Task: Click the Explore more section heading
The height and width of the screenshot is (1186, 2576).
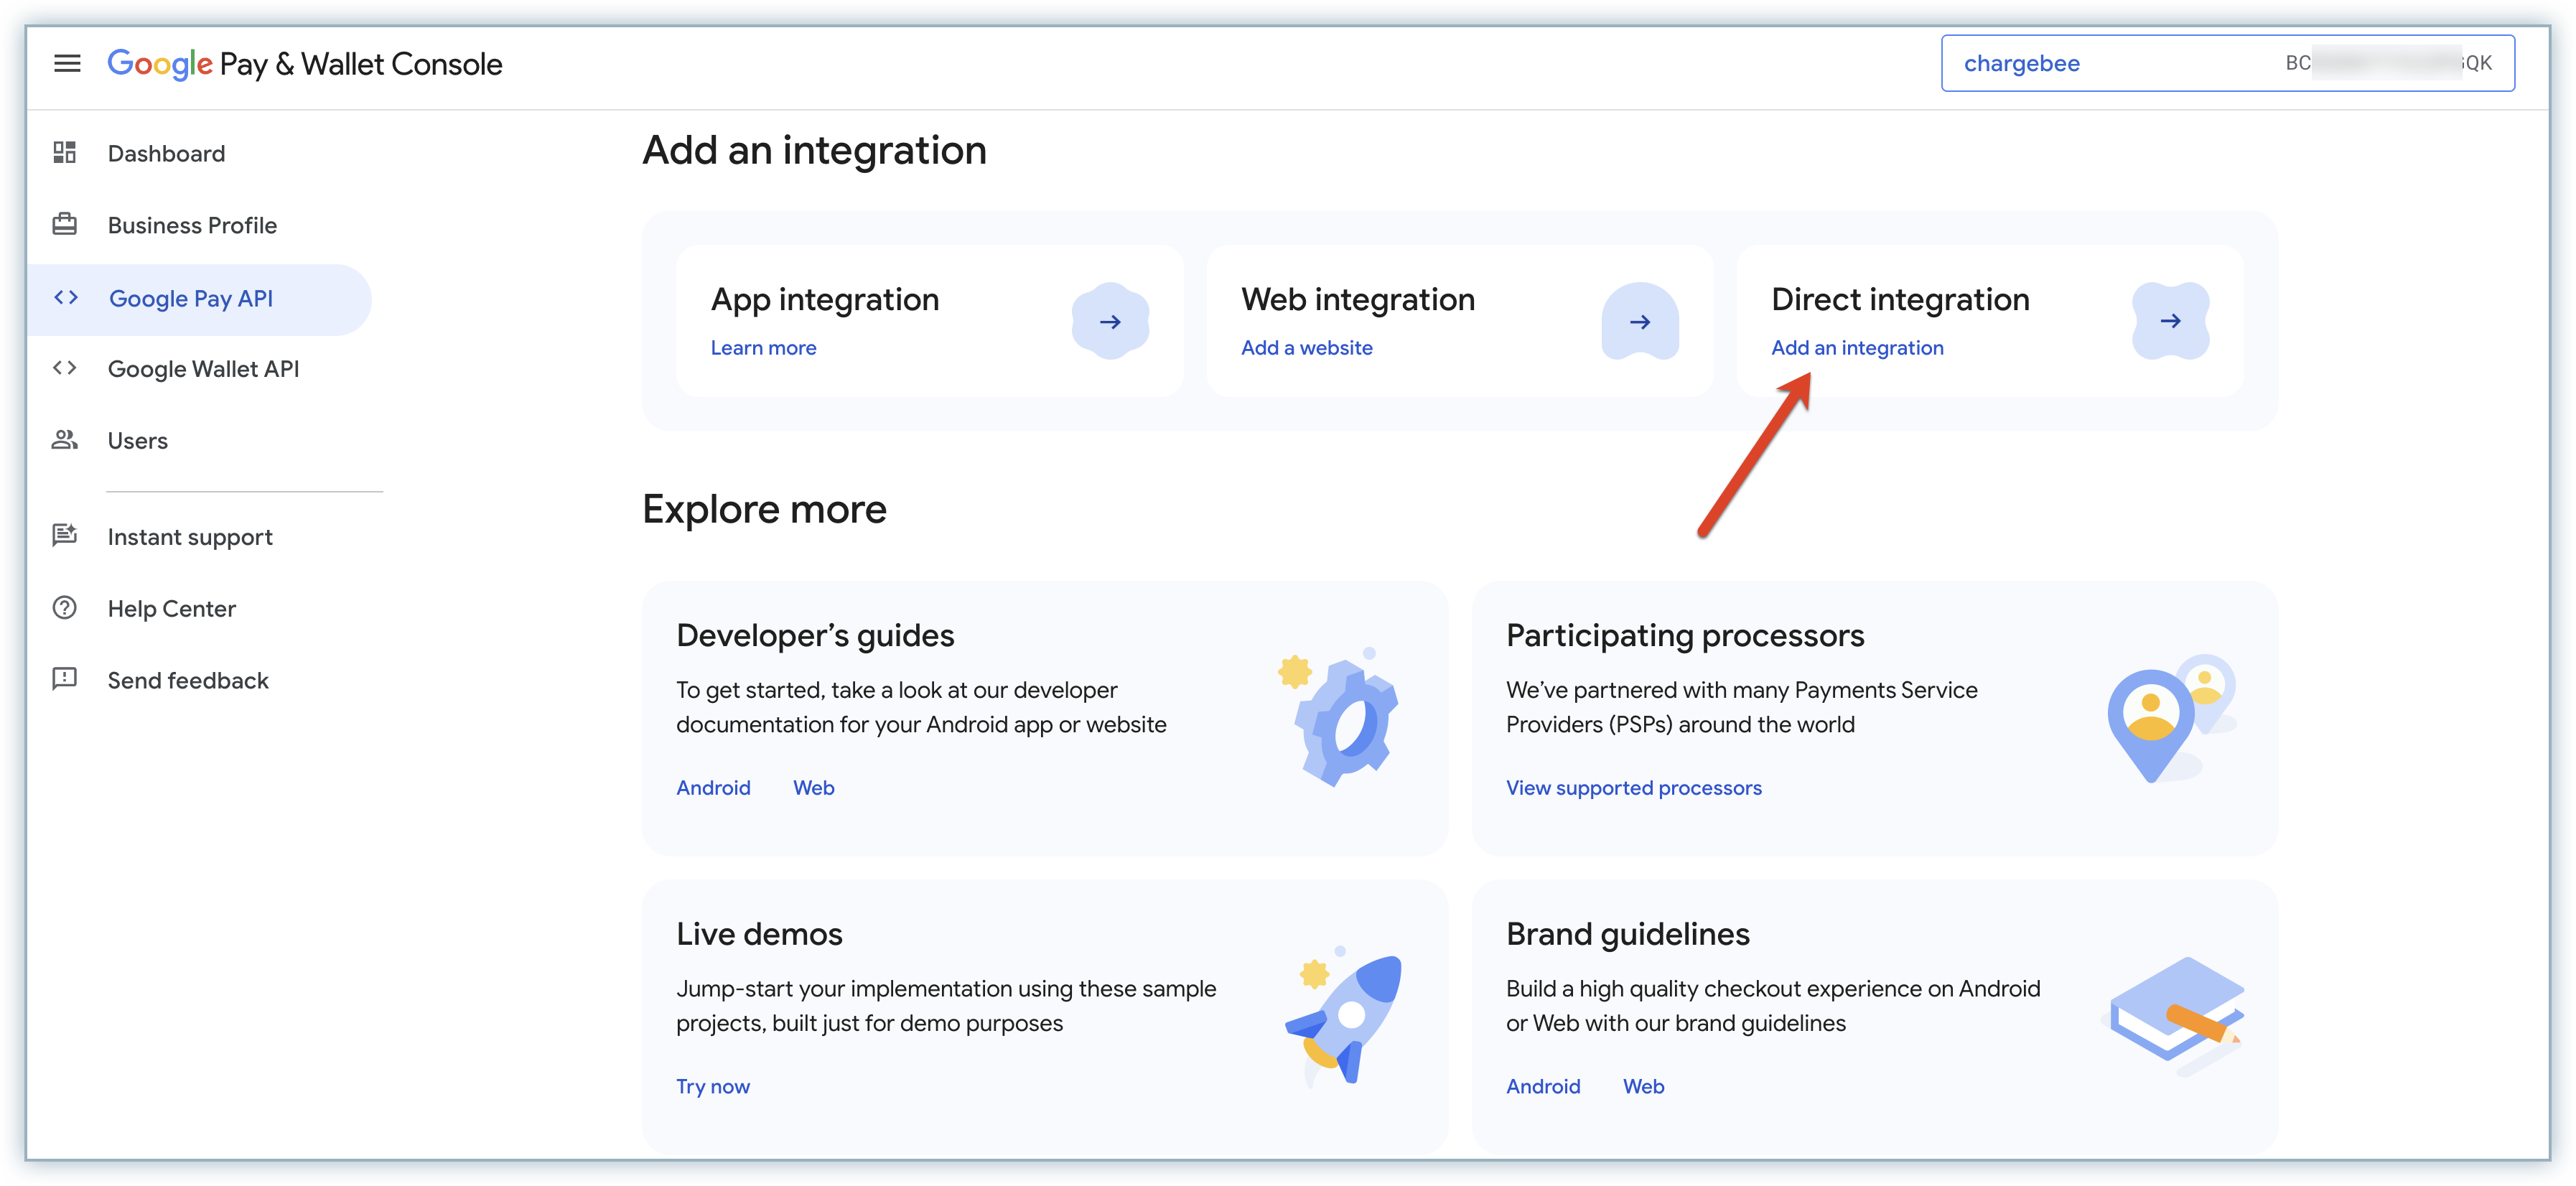Action: coord(764,510)
